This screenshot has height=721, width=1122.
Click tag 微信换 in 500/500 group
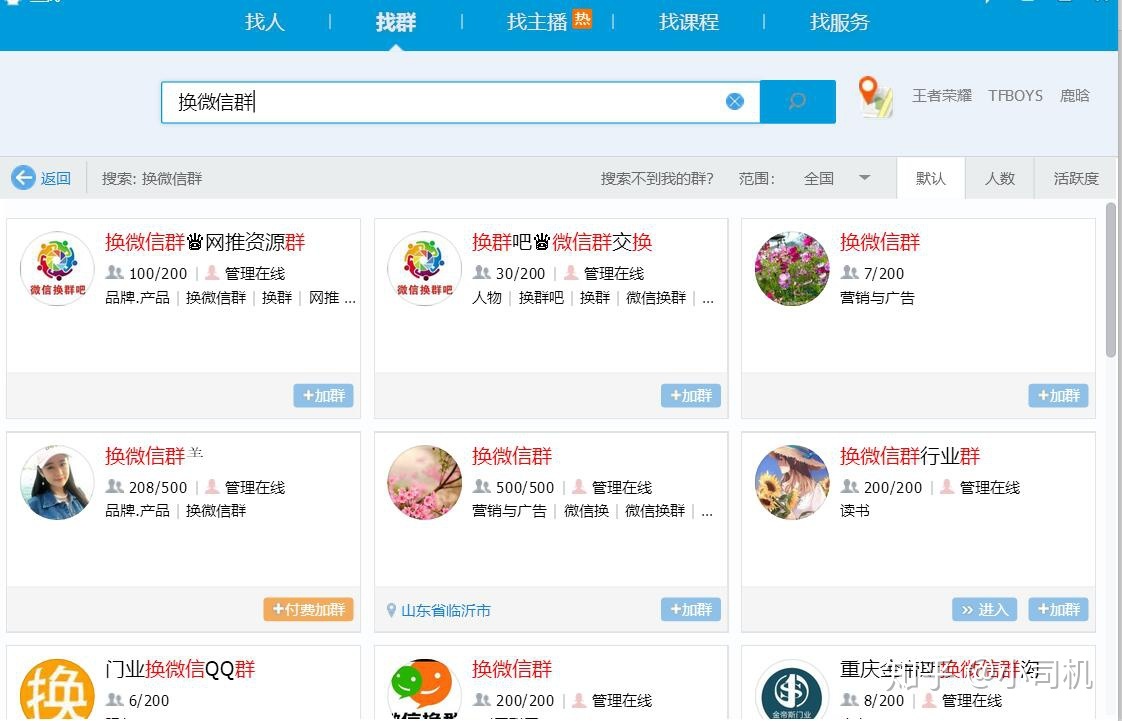[x=586, y=511]
